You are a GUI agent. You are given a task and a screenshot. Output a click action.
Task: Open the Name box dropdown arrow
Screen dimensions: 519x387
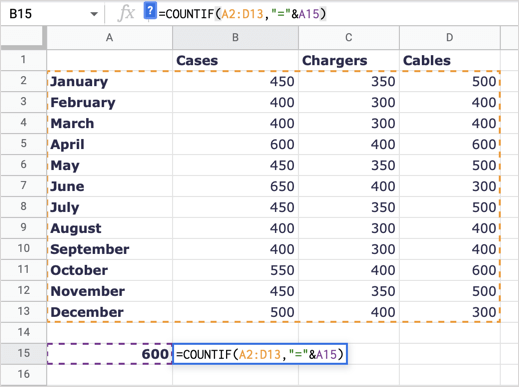(94, 14)
